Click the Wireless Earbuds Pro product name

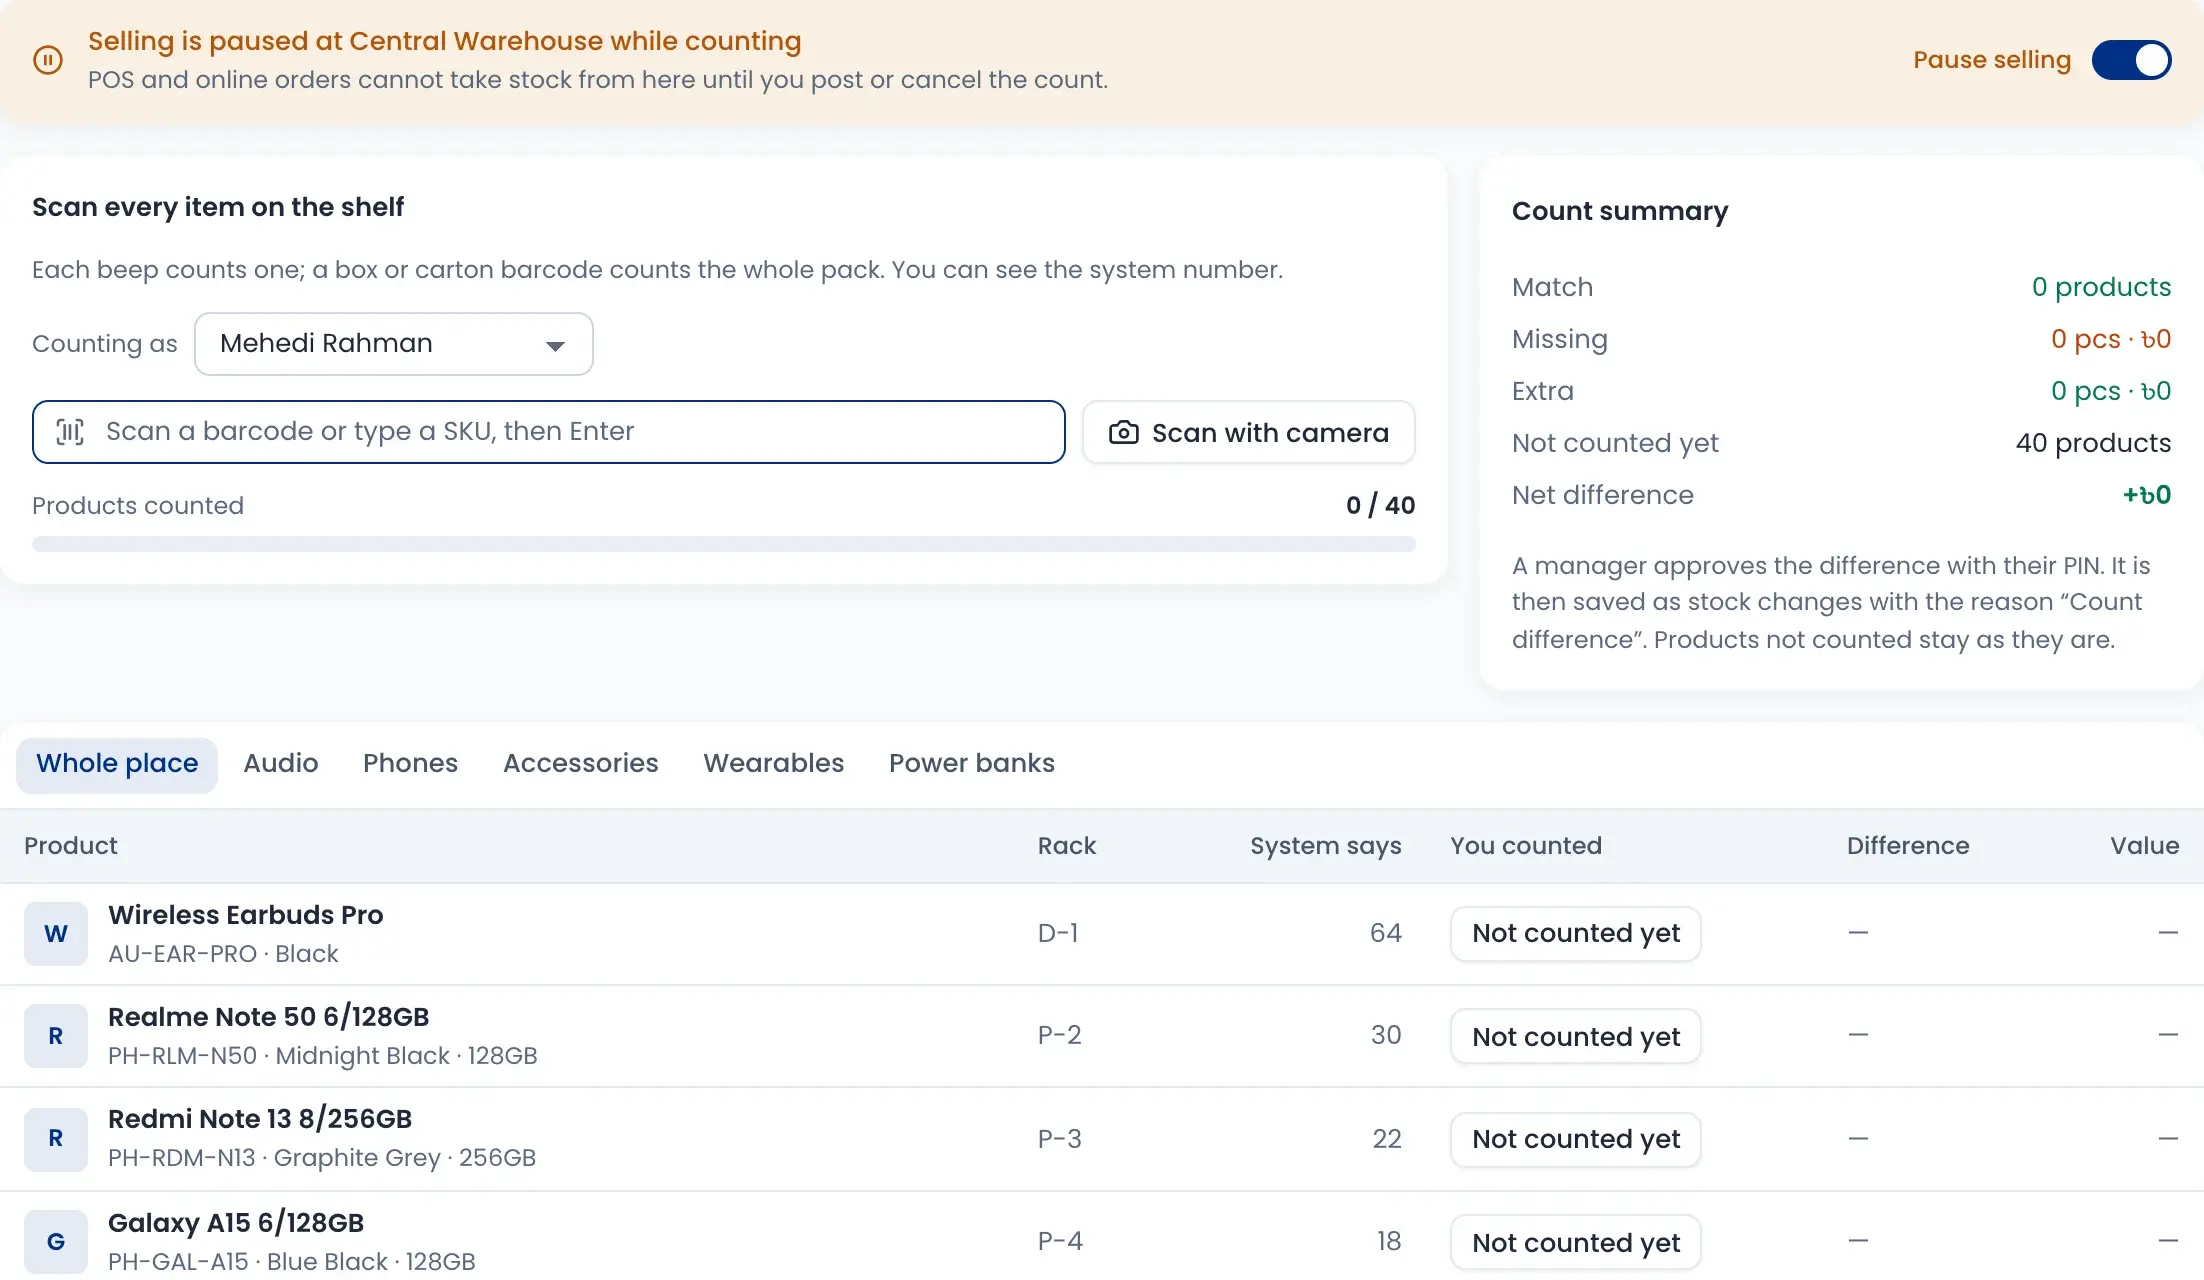click(246, 915)
